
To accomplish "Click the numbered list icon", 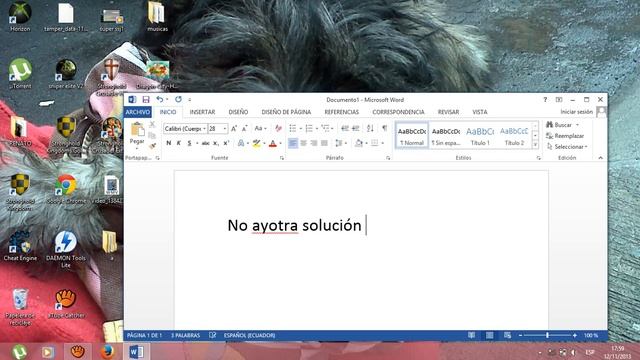I will [x=309, y=129].
